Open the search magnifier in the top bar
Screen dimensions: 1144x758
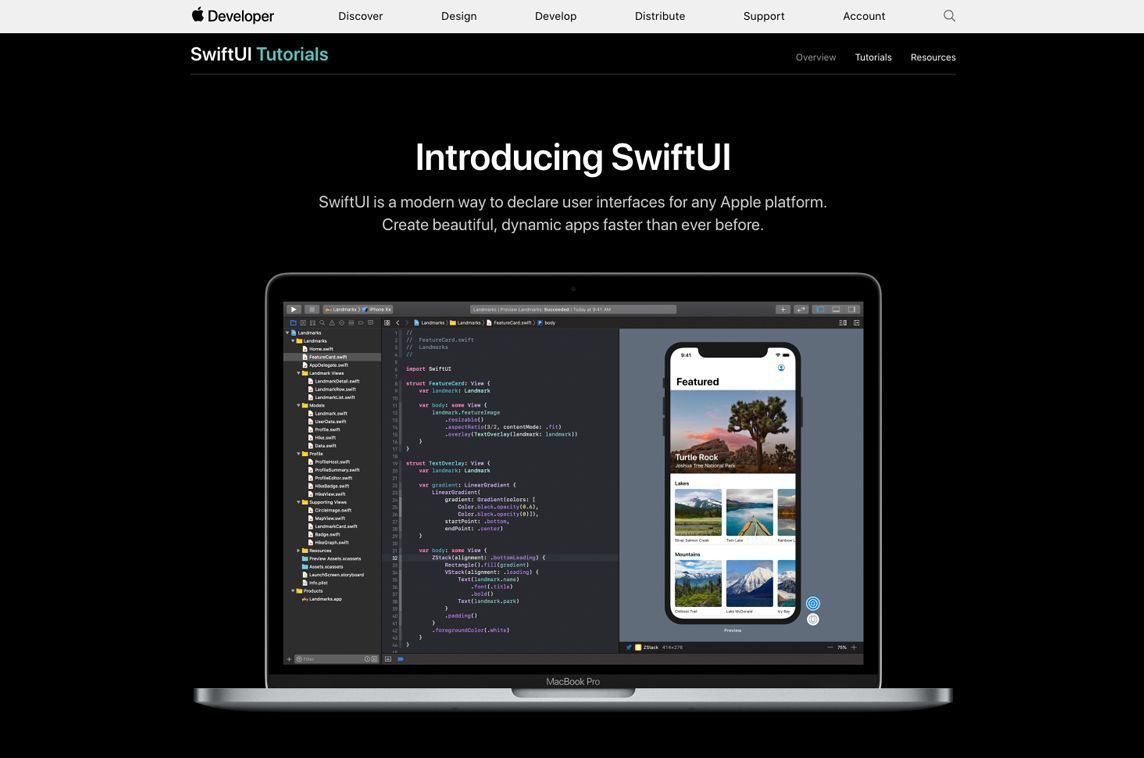click(x=948, y=15)
